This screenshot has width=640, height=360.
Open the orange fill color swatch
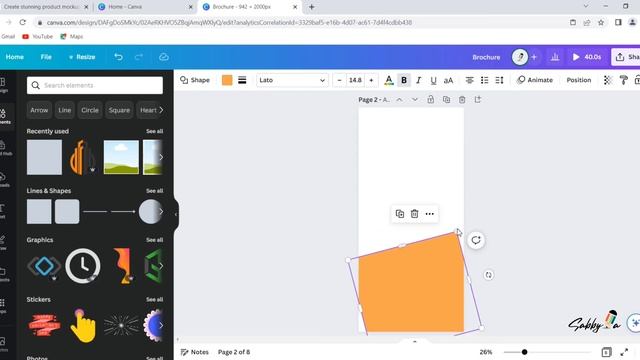(x=227, y=80)
